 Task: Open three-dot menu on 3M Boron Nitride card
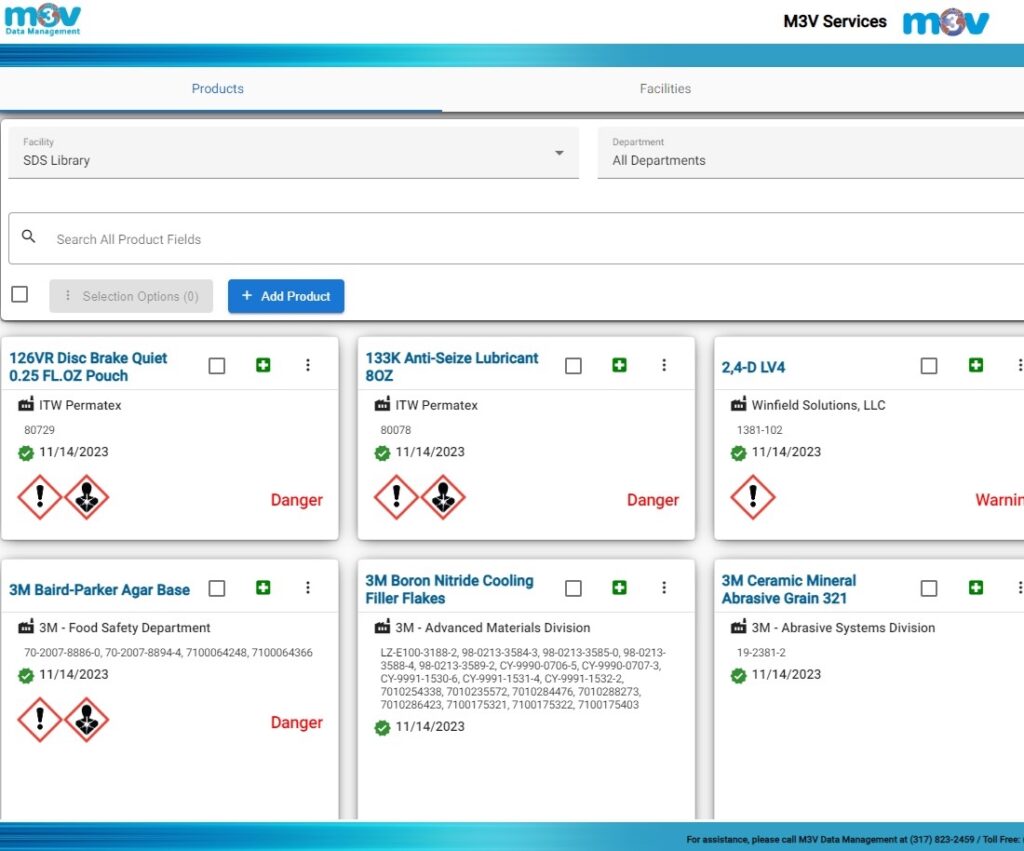tap(664, 588)
